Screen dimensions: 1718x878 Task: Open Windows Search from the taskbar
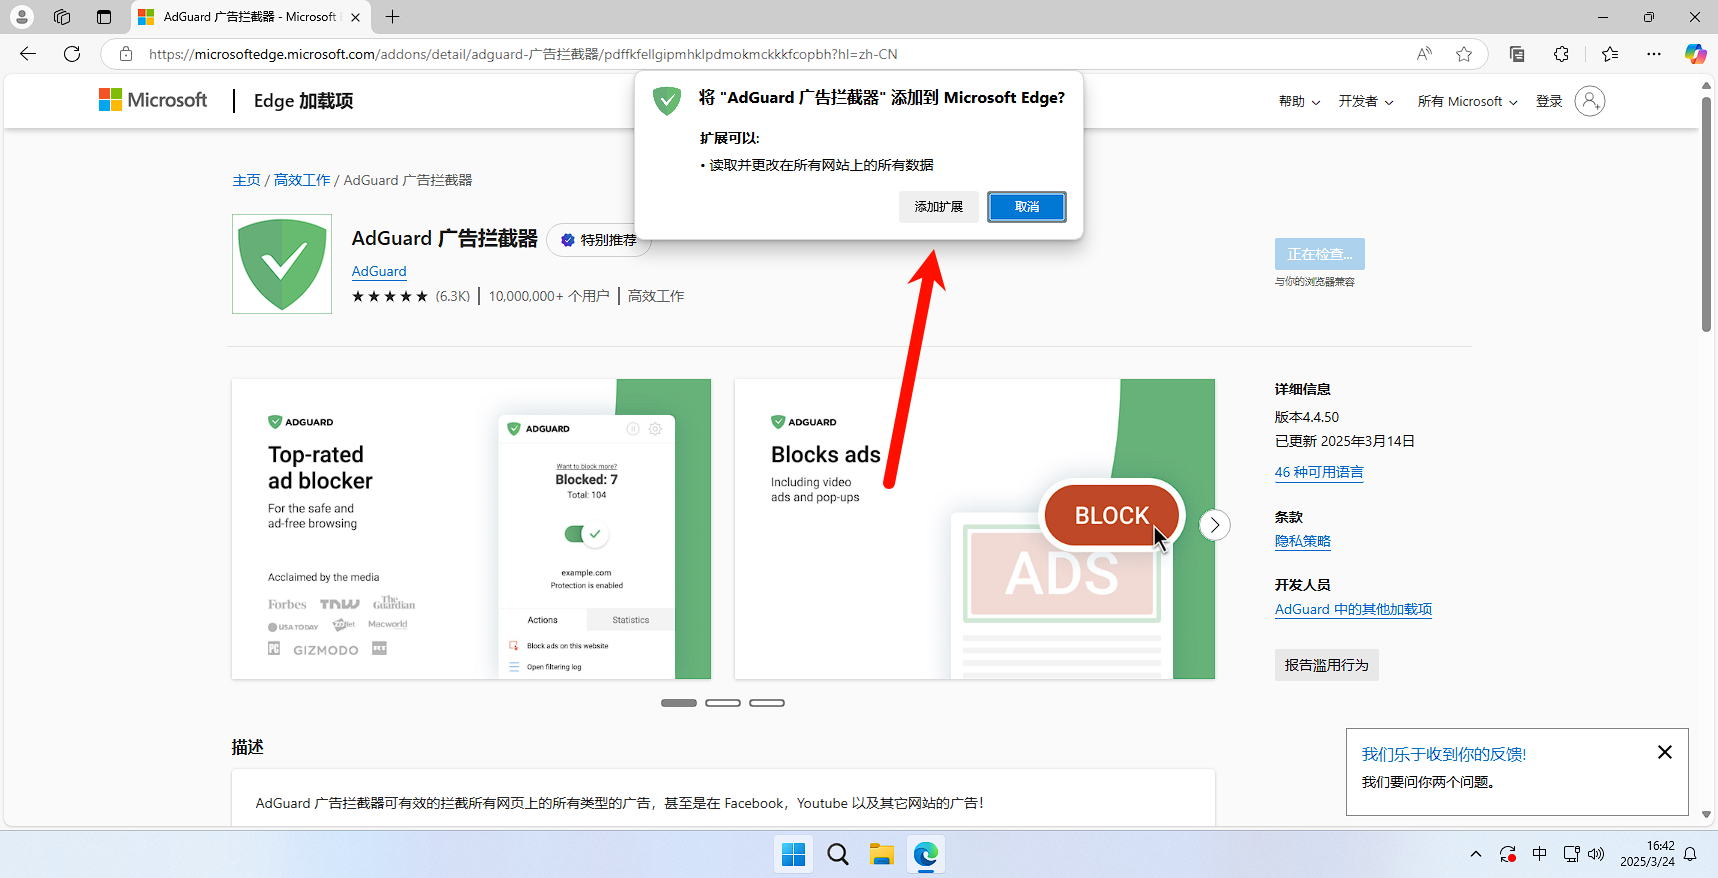(838, 854)
